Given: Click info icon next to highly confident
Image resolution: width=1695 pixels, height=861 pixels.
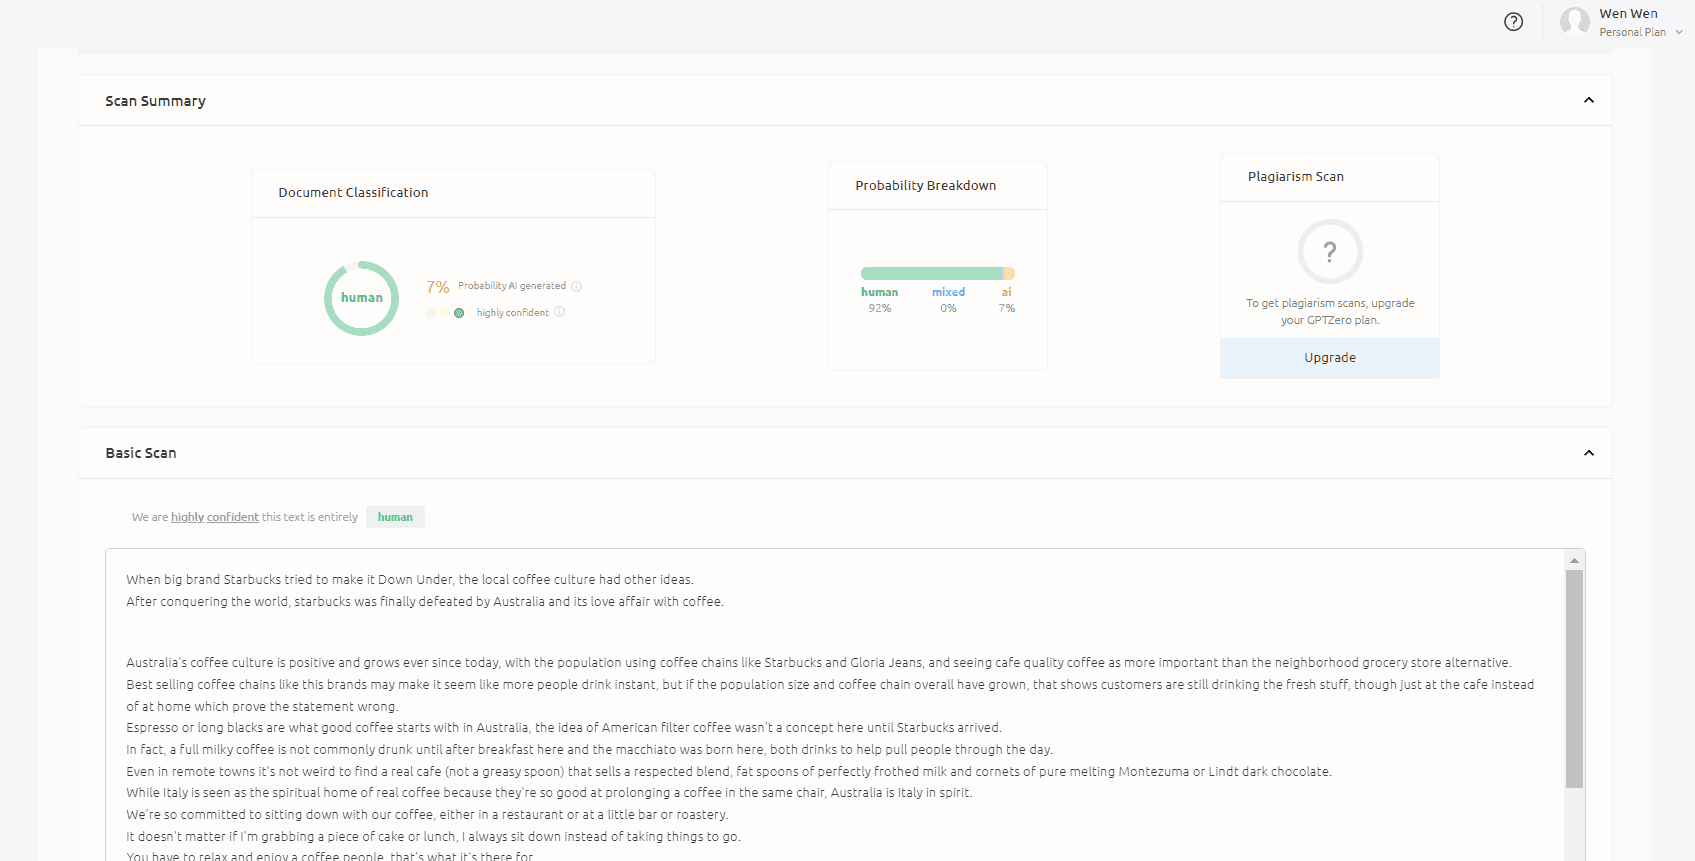Looking at the screenshot, I should point(559,312).
